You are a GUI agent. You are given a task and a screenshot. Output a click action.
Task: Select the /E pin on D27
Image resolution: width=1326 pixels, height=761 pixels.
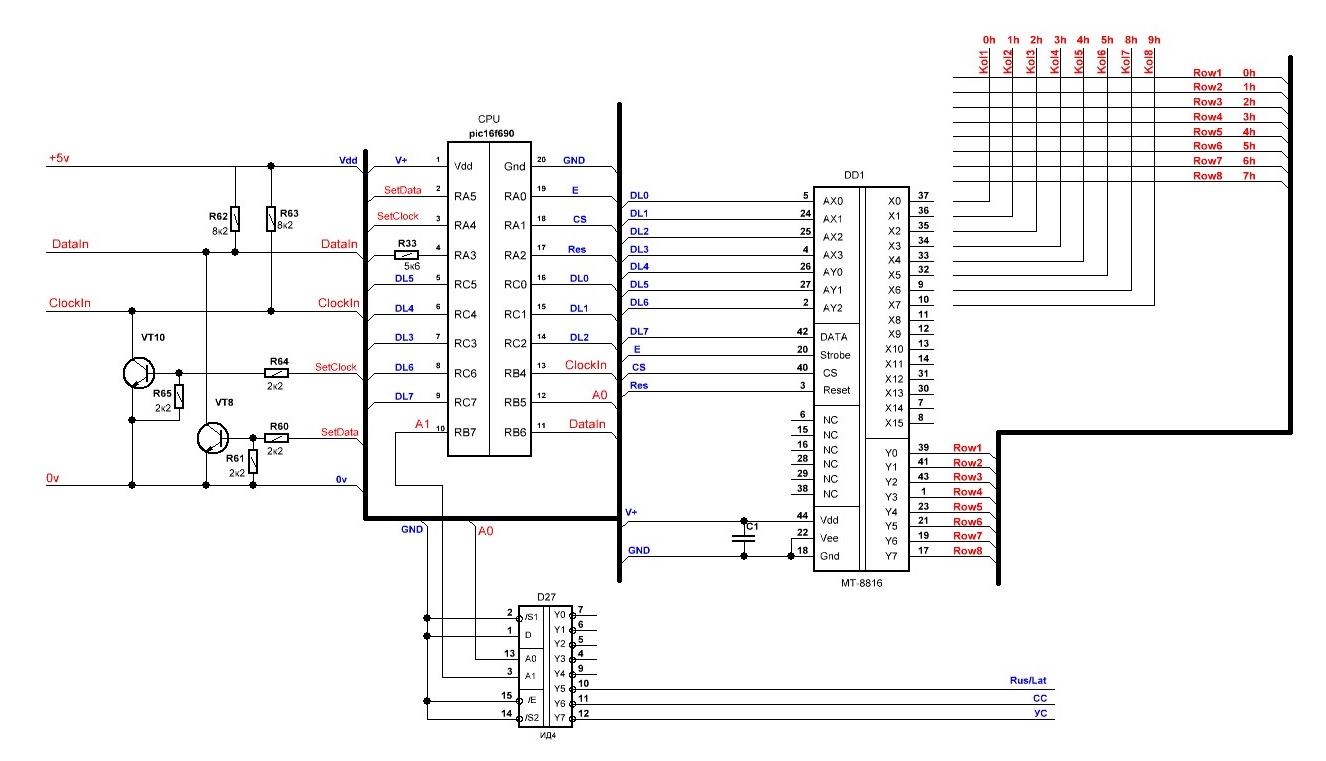click(x=530, y=699)
